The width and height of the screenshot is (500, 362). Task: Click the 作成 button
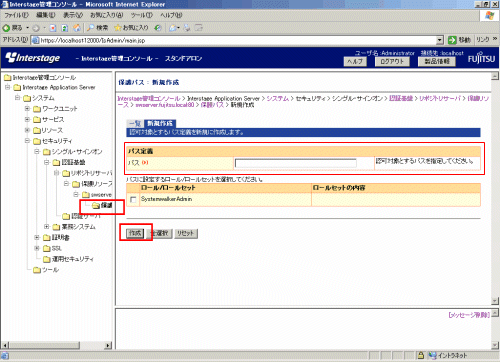coord(135,233)
